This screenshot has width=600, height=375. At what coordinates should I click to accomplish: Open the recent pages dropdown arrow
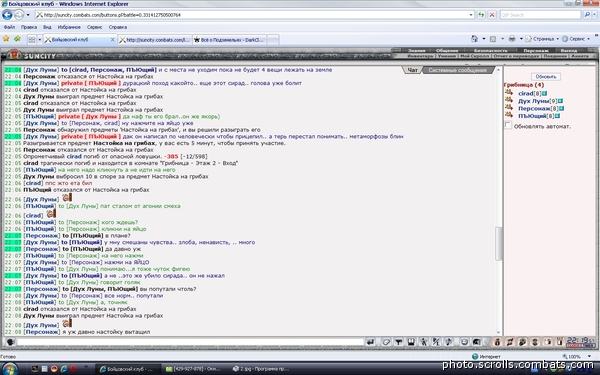coord(28,15)
